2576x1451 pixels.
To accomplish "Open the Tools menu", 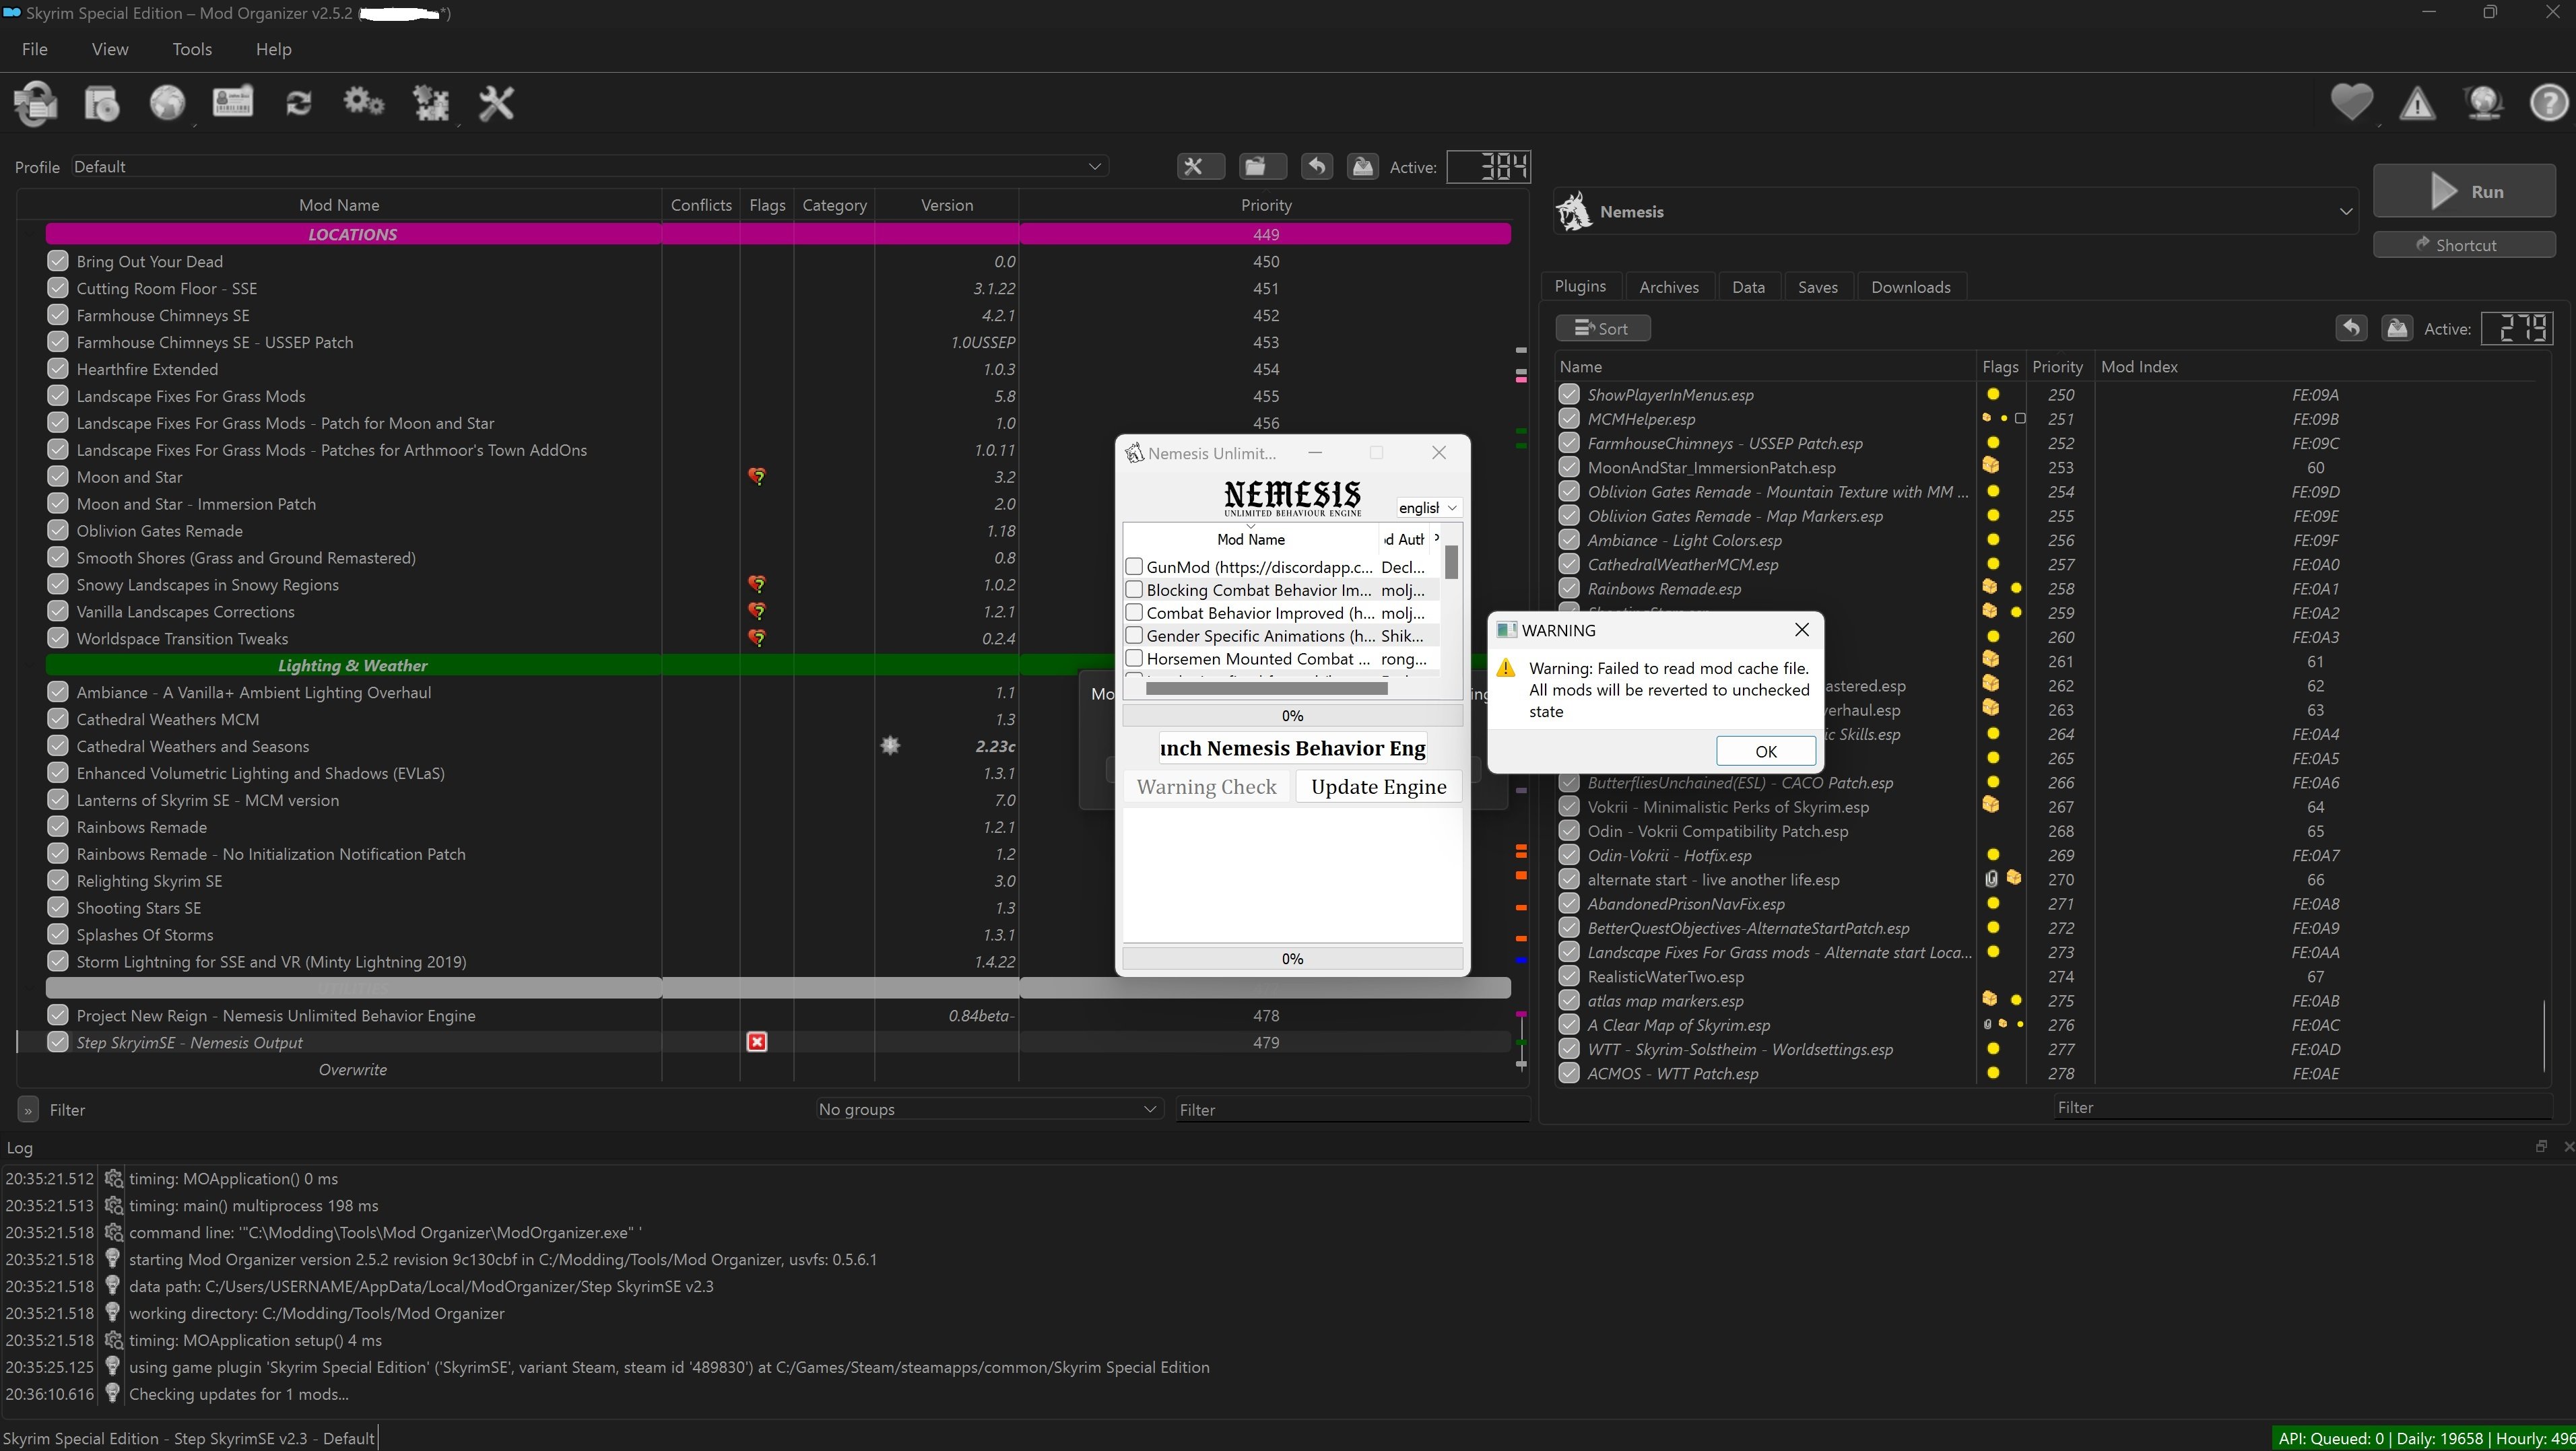I will (192, 49).
